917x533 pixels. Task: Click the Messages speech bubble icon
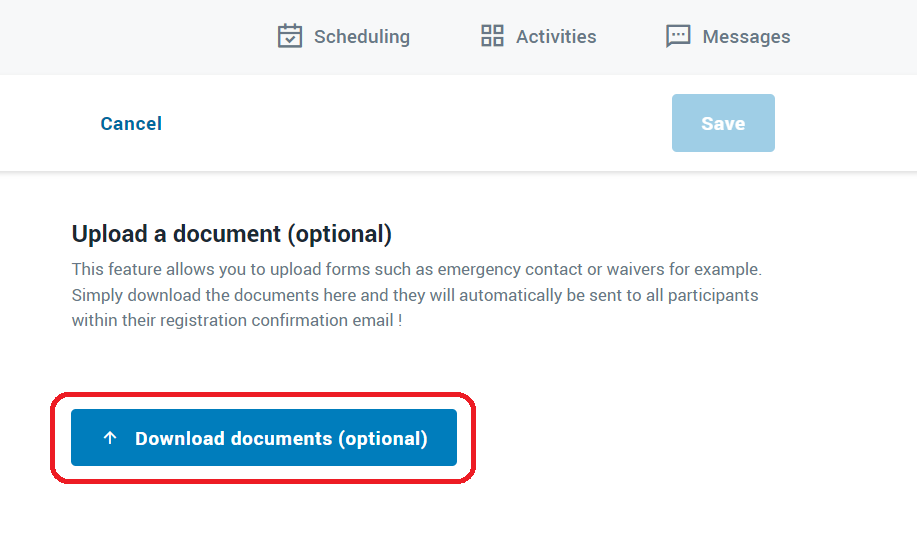tap(678, 36)
